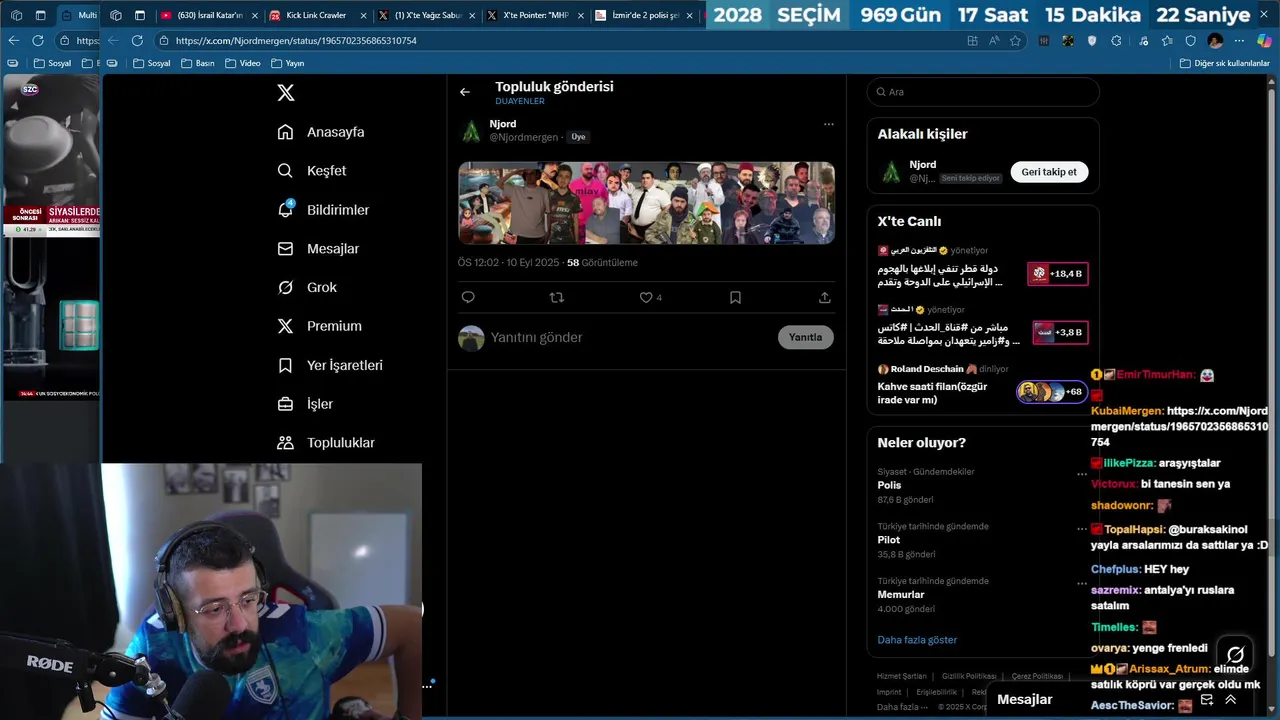
Task: Click the Anasayfa home icon
Action: (285, 132)
